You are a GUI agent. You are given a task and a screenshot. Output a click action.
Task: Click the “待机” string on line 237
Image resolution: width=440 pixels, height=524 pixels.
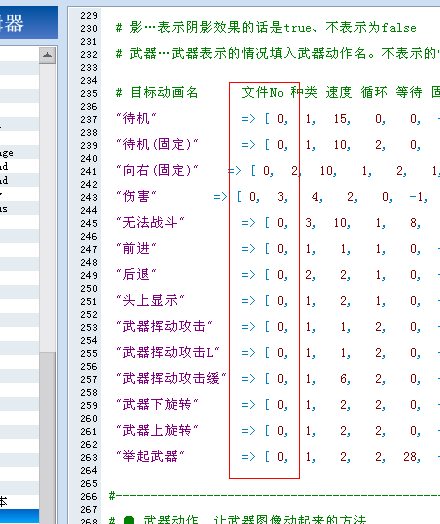136,119
